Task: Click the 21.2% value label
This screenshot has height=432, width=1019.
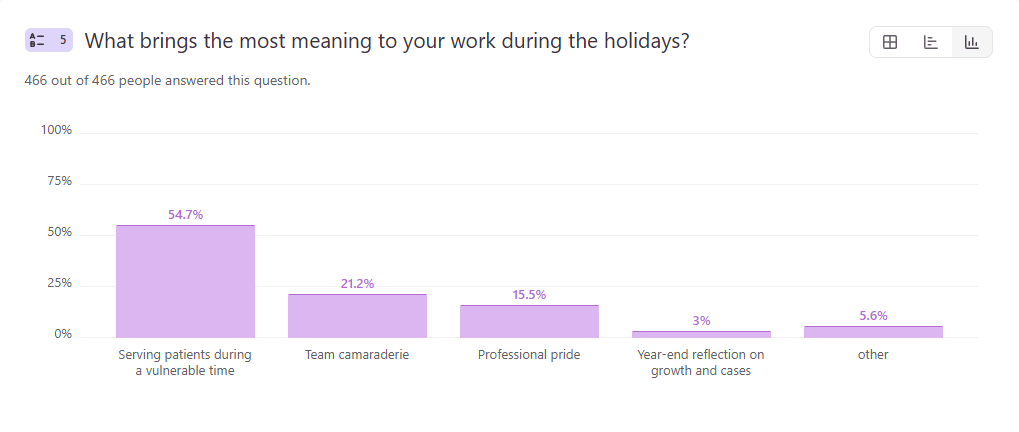Action: coord(357,284)
